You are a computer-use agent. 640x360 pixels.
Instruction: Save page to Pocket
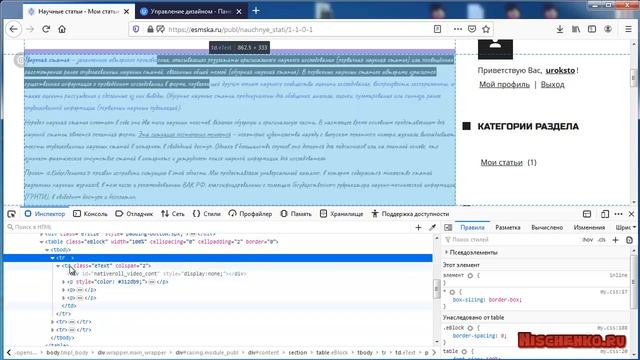tap(472, 29)
